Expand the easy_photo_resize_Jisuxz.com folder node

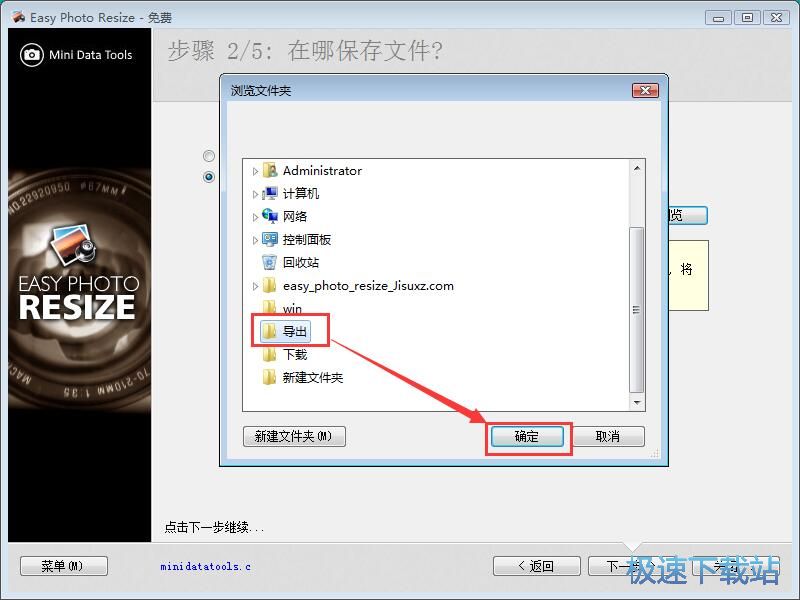(x=255, y=286)
